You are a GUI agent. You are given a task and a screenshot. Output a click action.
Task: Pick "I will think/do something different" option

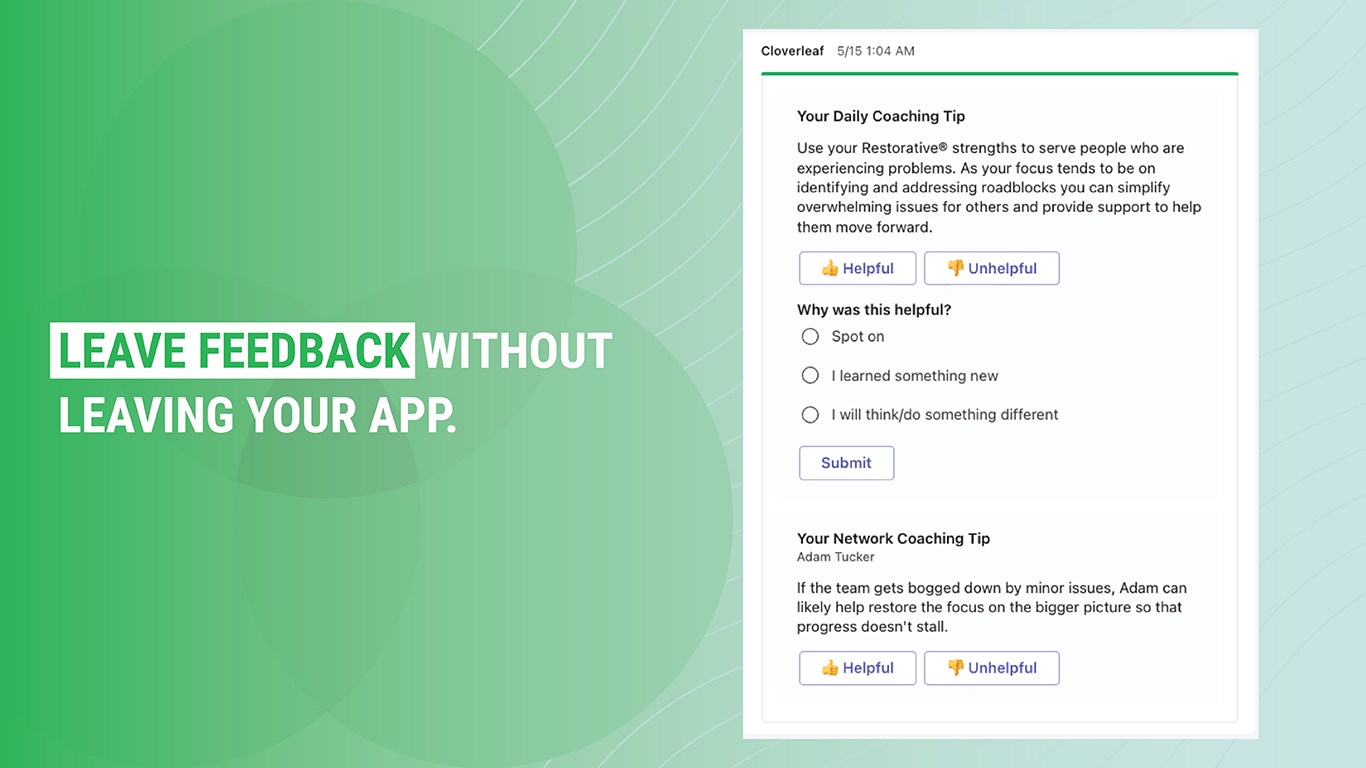click(810, 415)
